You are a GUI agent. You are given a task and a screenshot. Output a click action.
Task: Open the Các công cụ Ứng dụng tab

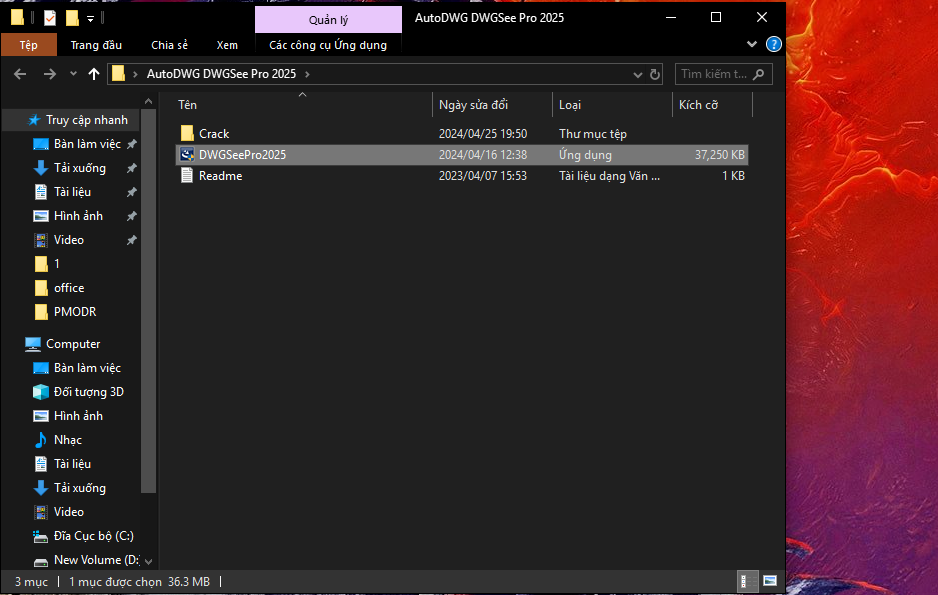(x=328, y=45)
